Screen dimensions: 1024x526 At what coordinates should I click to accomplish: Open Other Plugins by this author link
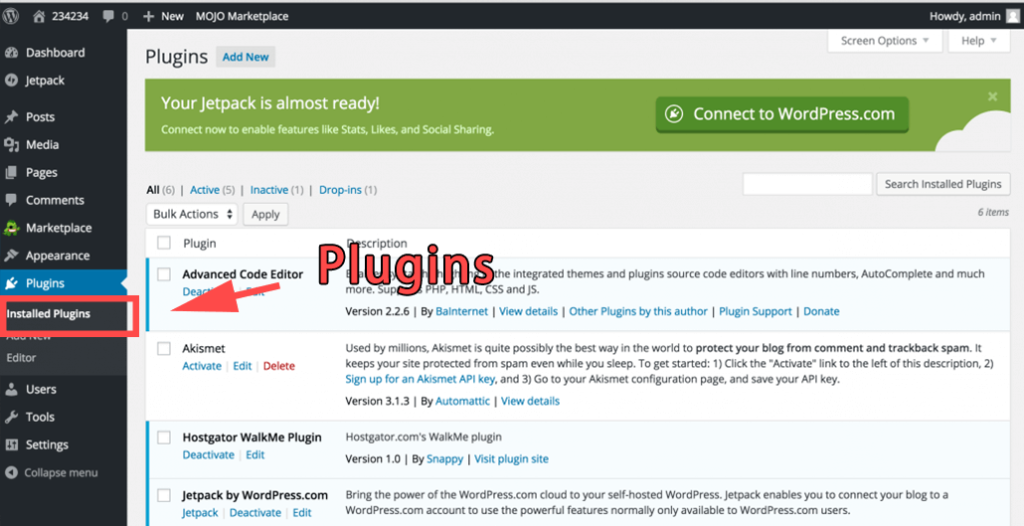click(638, 312)
